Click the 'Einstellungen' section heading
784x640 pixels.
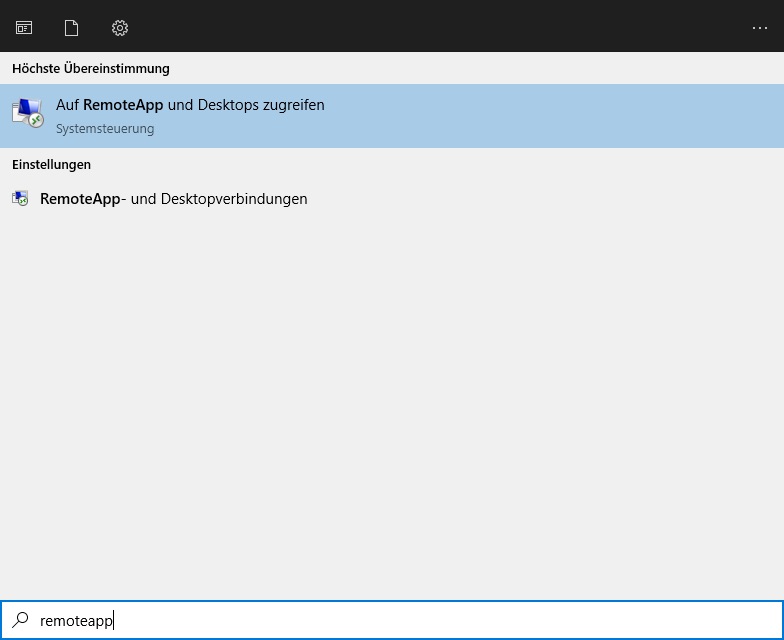pyautogui.click(x=52, y=164)
